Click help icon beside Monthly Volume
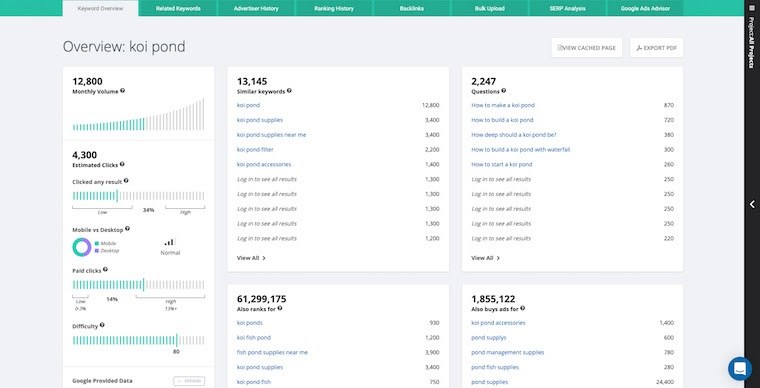Image resolution: width=760 pixels, height=388 pixels. coord(123,91)
